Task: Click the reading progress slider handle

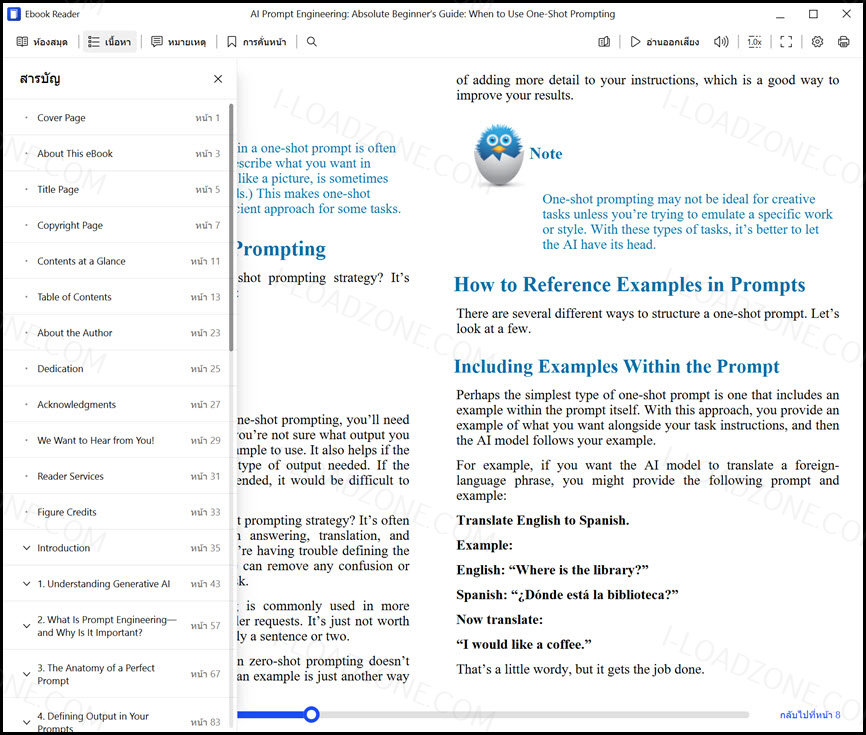Action: pos(311,715)
